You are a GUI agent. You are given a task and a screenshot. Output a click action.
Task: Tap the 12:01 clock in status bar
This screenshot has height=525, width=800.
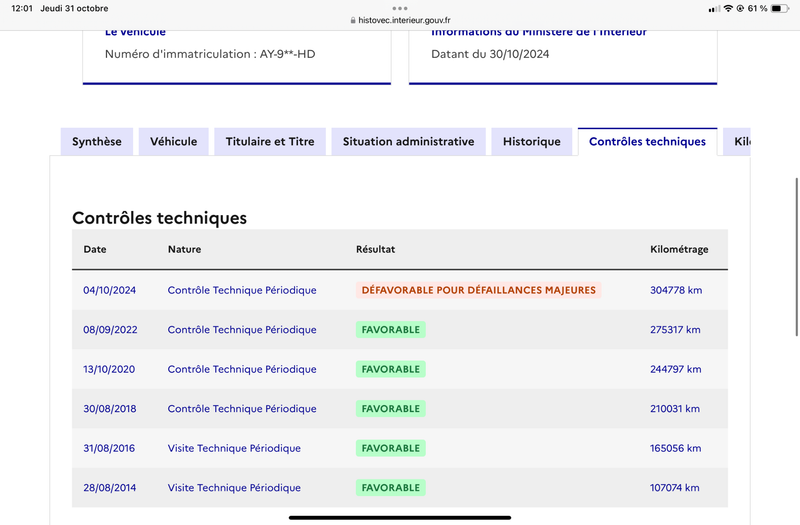pyautogui.click(x=22, y=8)
